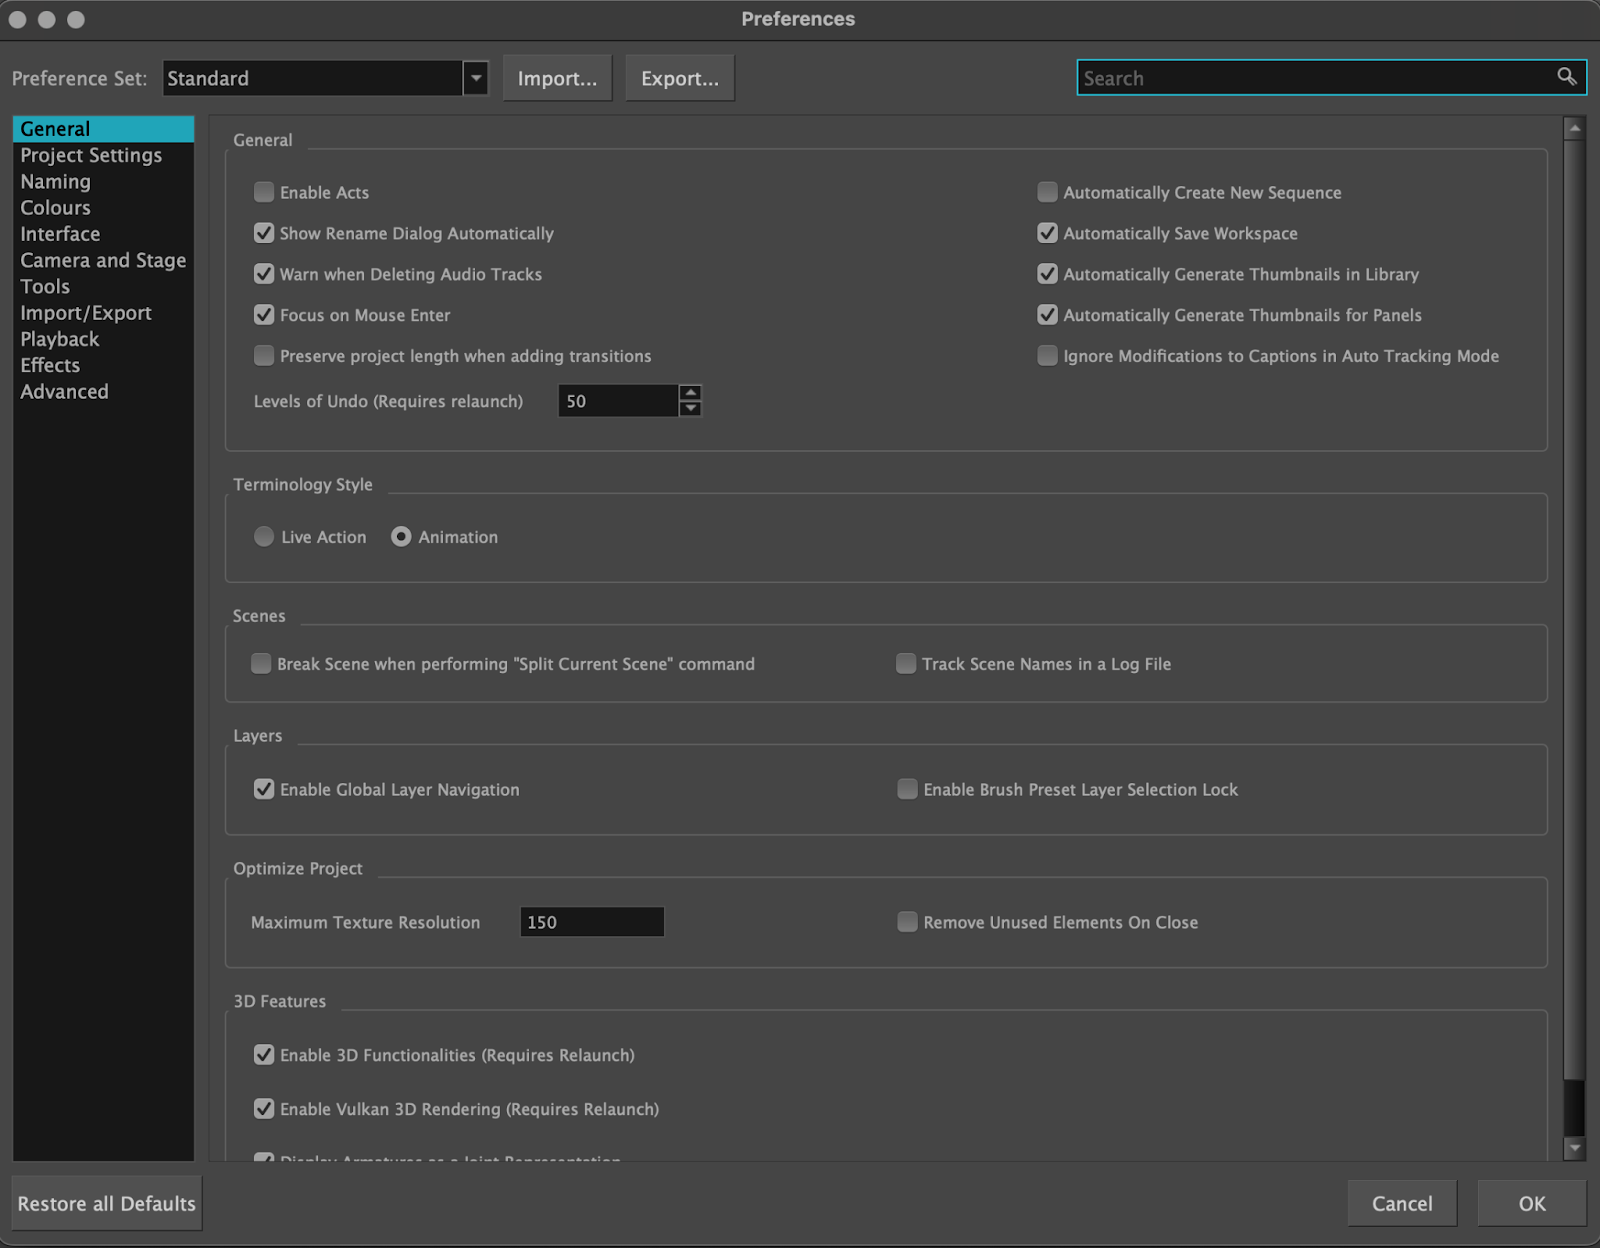Enable the Enable Acts checkbox
1600x1248 pixels.
264,192
